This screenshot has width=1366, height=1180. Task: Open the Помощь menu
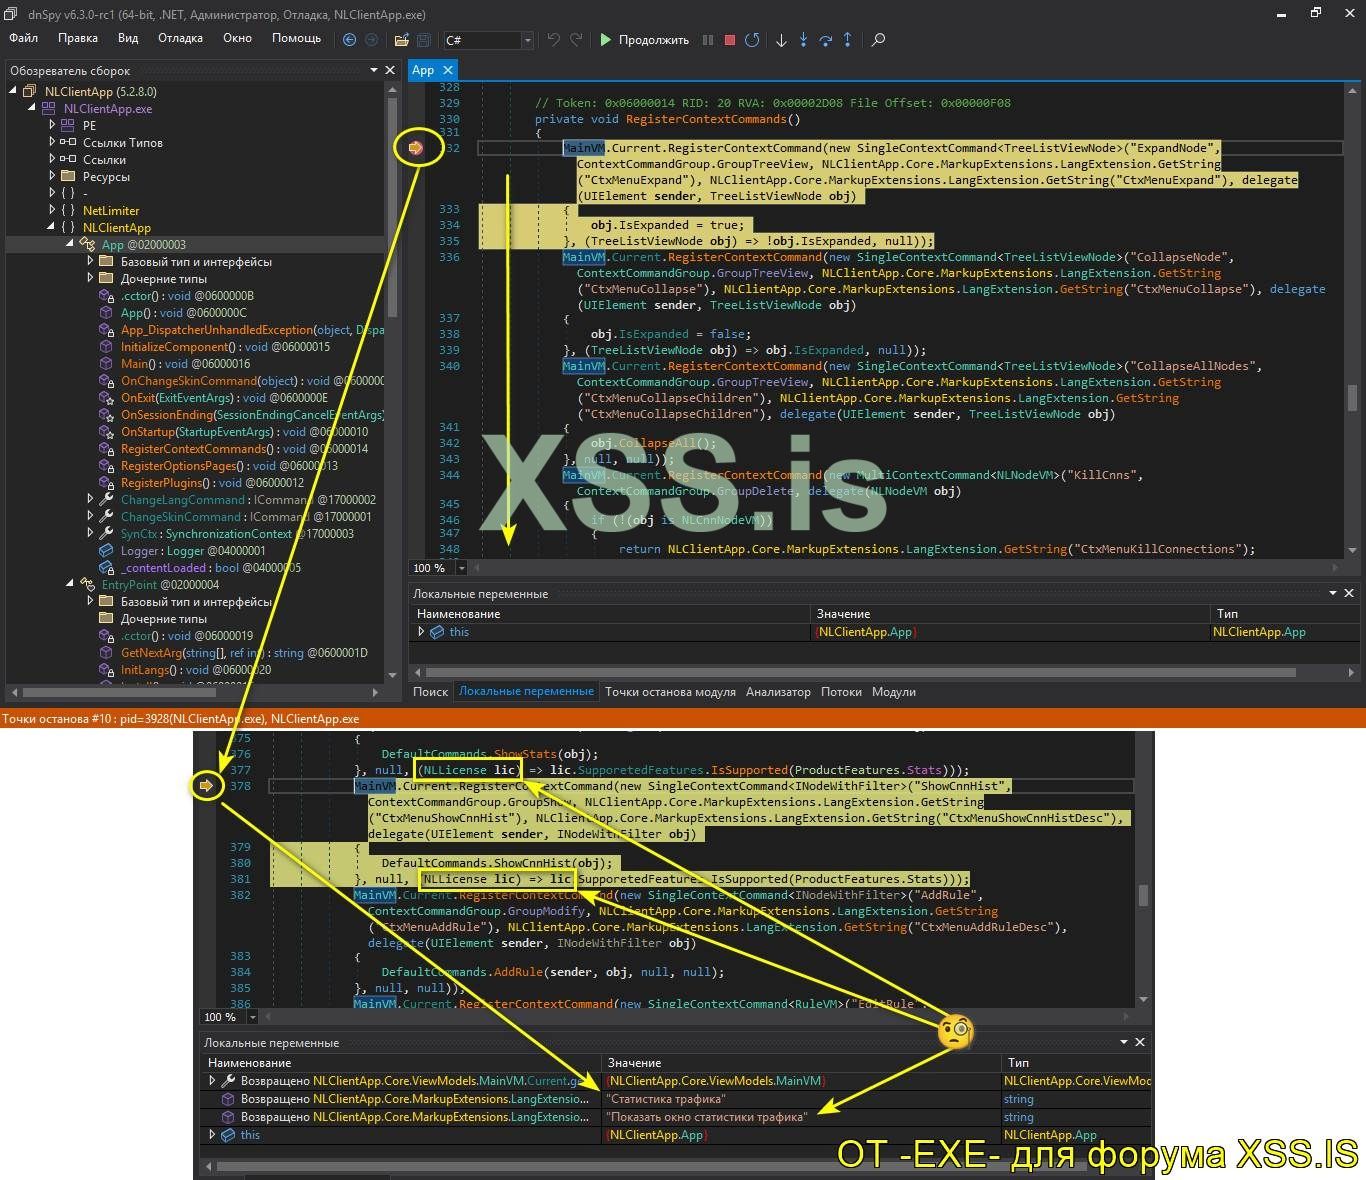297,38
